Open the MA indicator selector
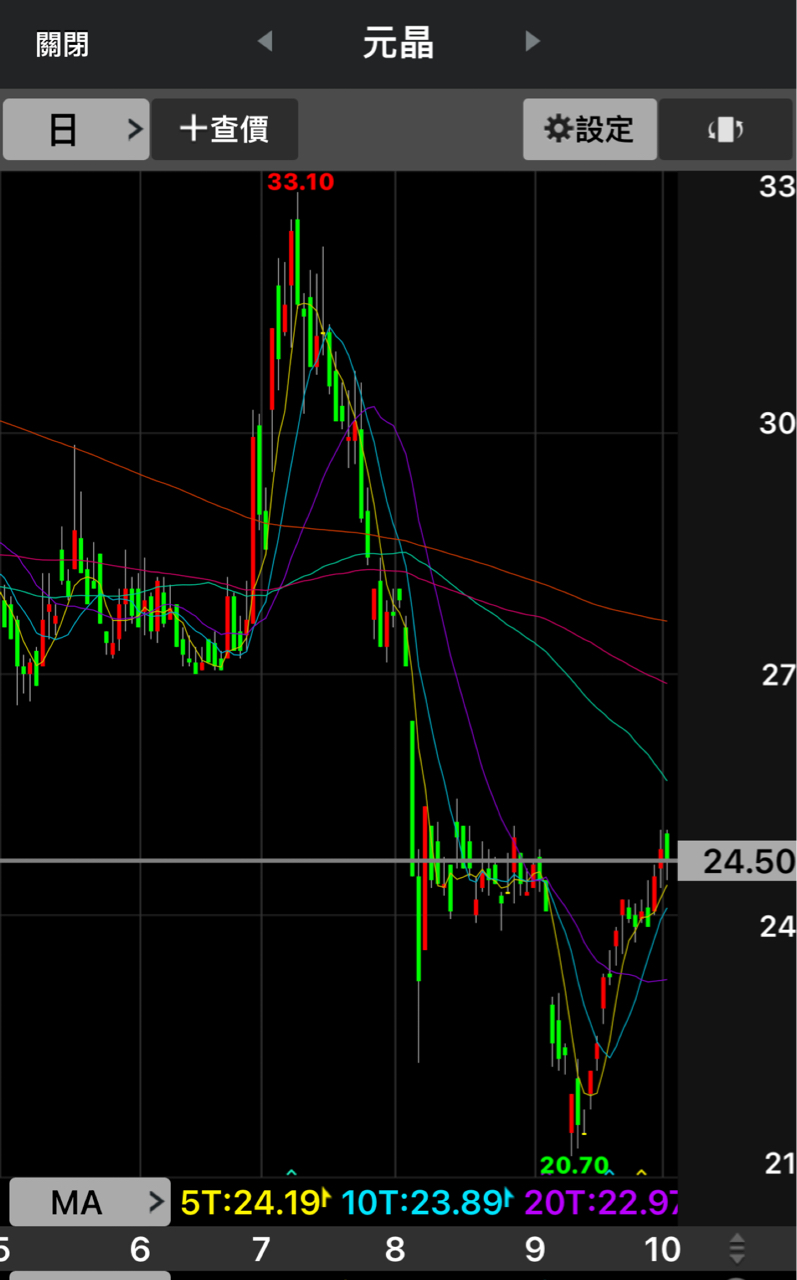 click(90, 1202)
